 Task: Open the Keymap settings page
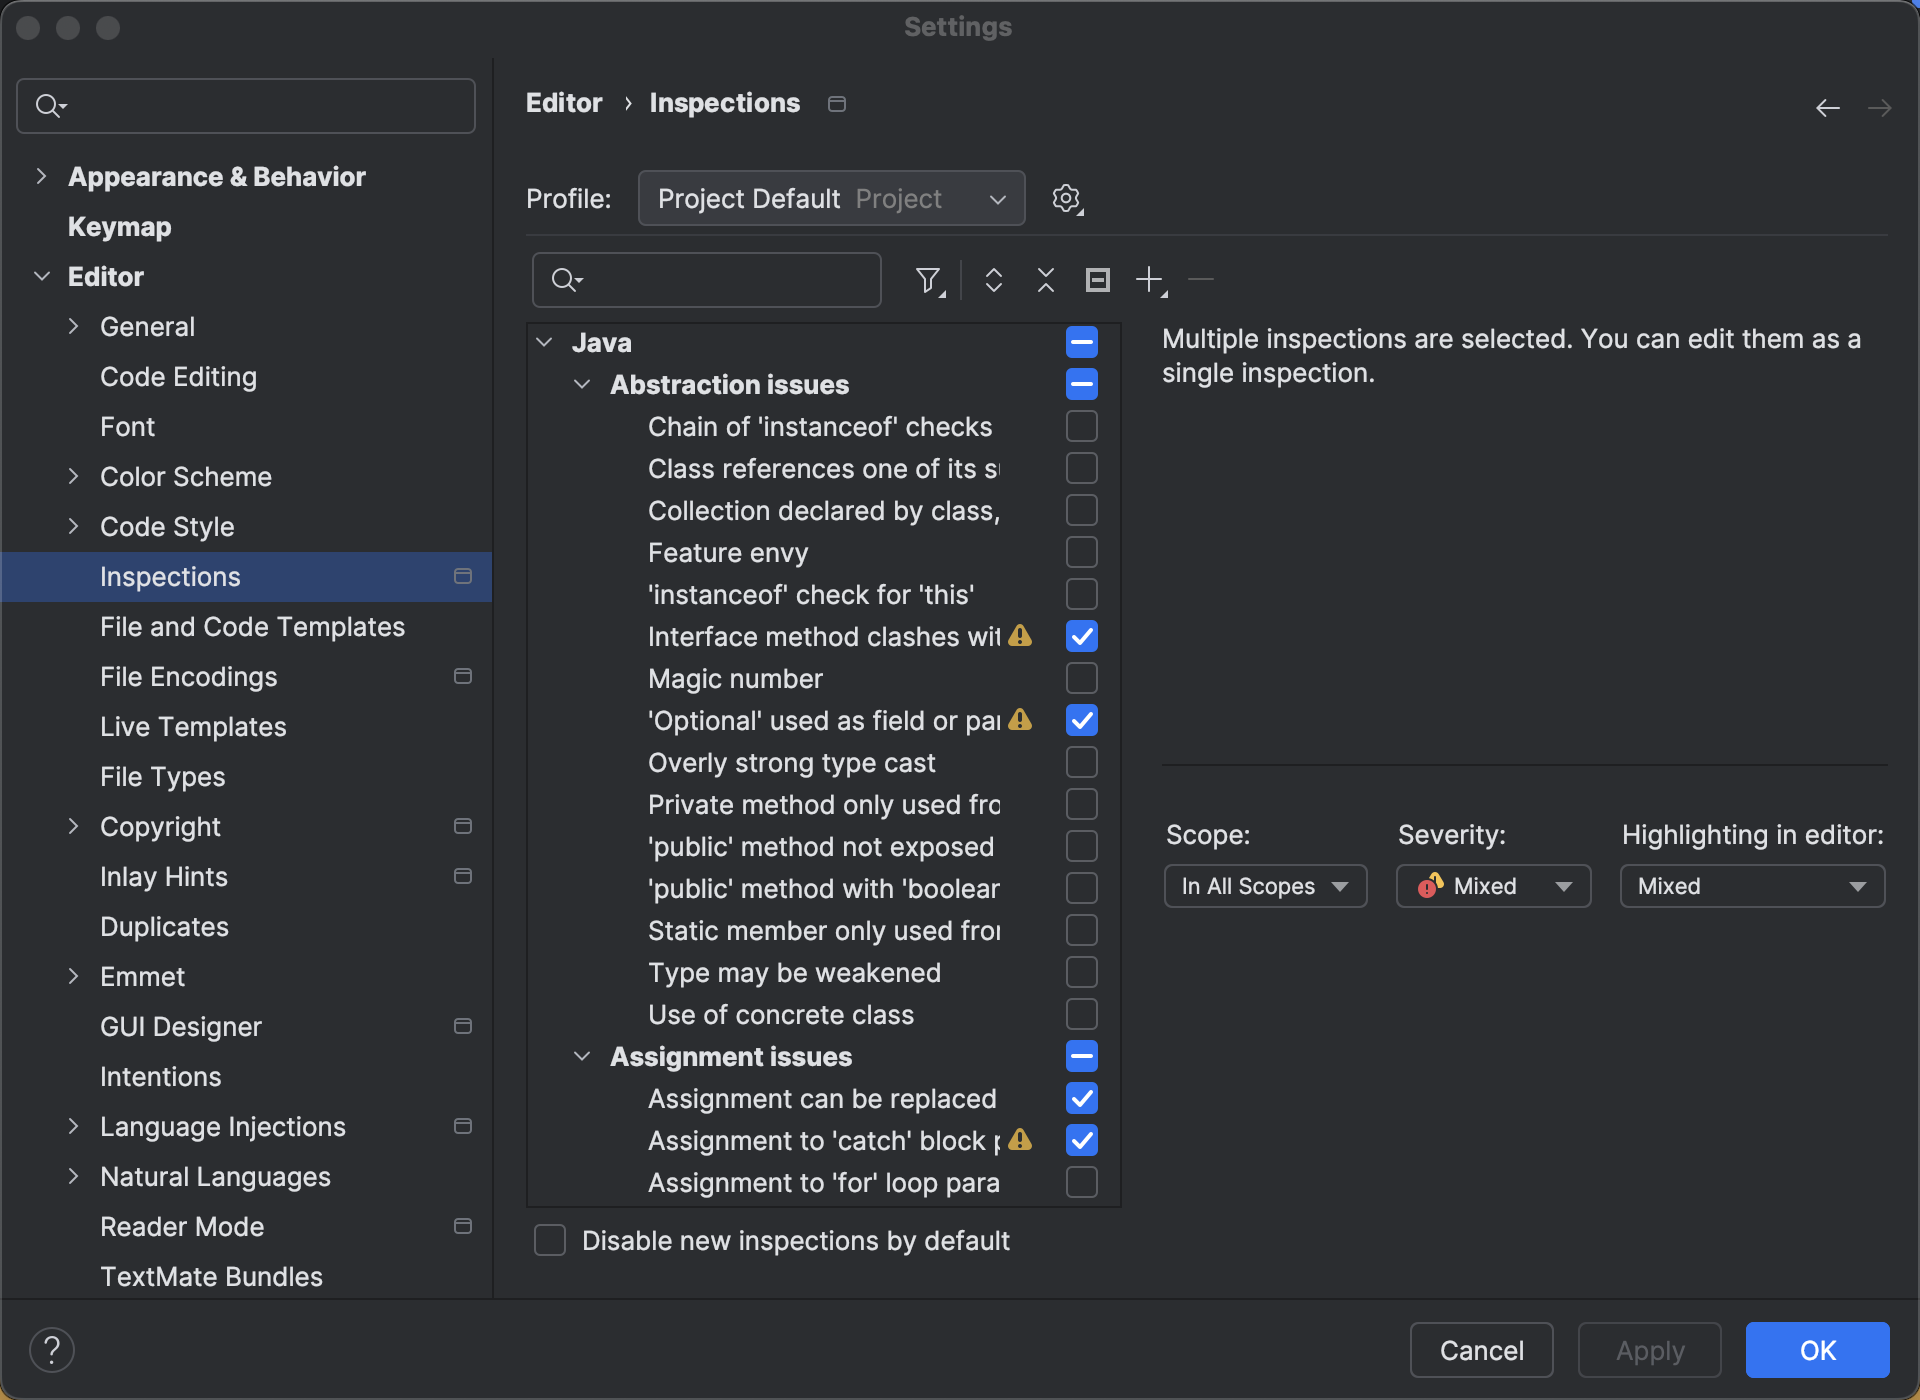pos(119,227)
